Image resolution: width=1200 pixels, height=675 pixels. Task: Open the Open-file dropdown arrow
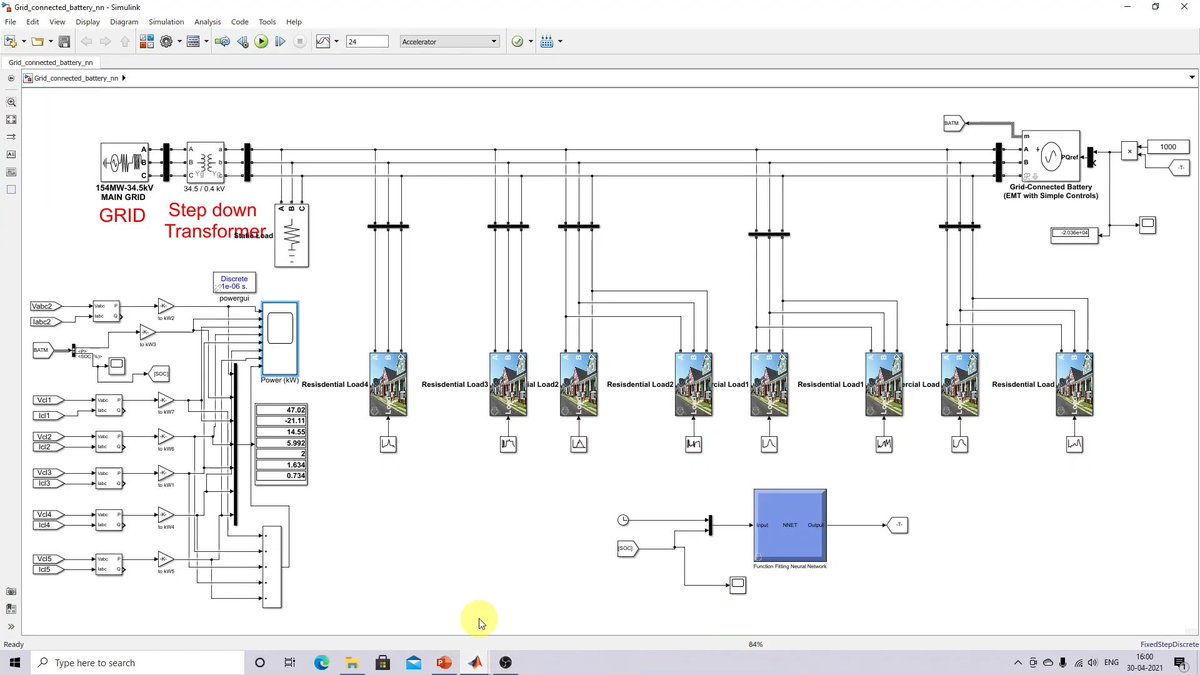click(x=49, y=41)
